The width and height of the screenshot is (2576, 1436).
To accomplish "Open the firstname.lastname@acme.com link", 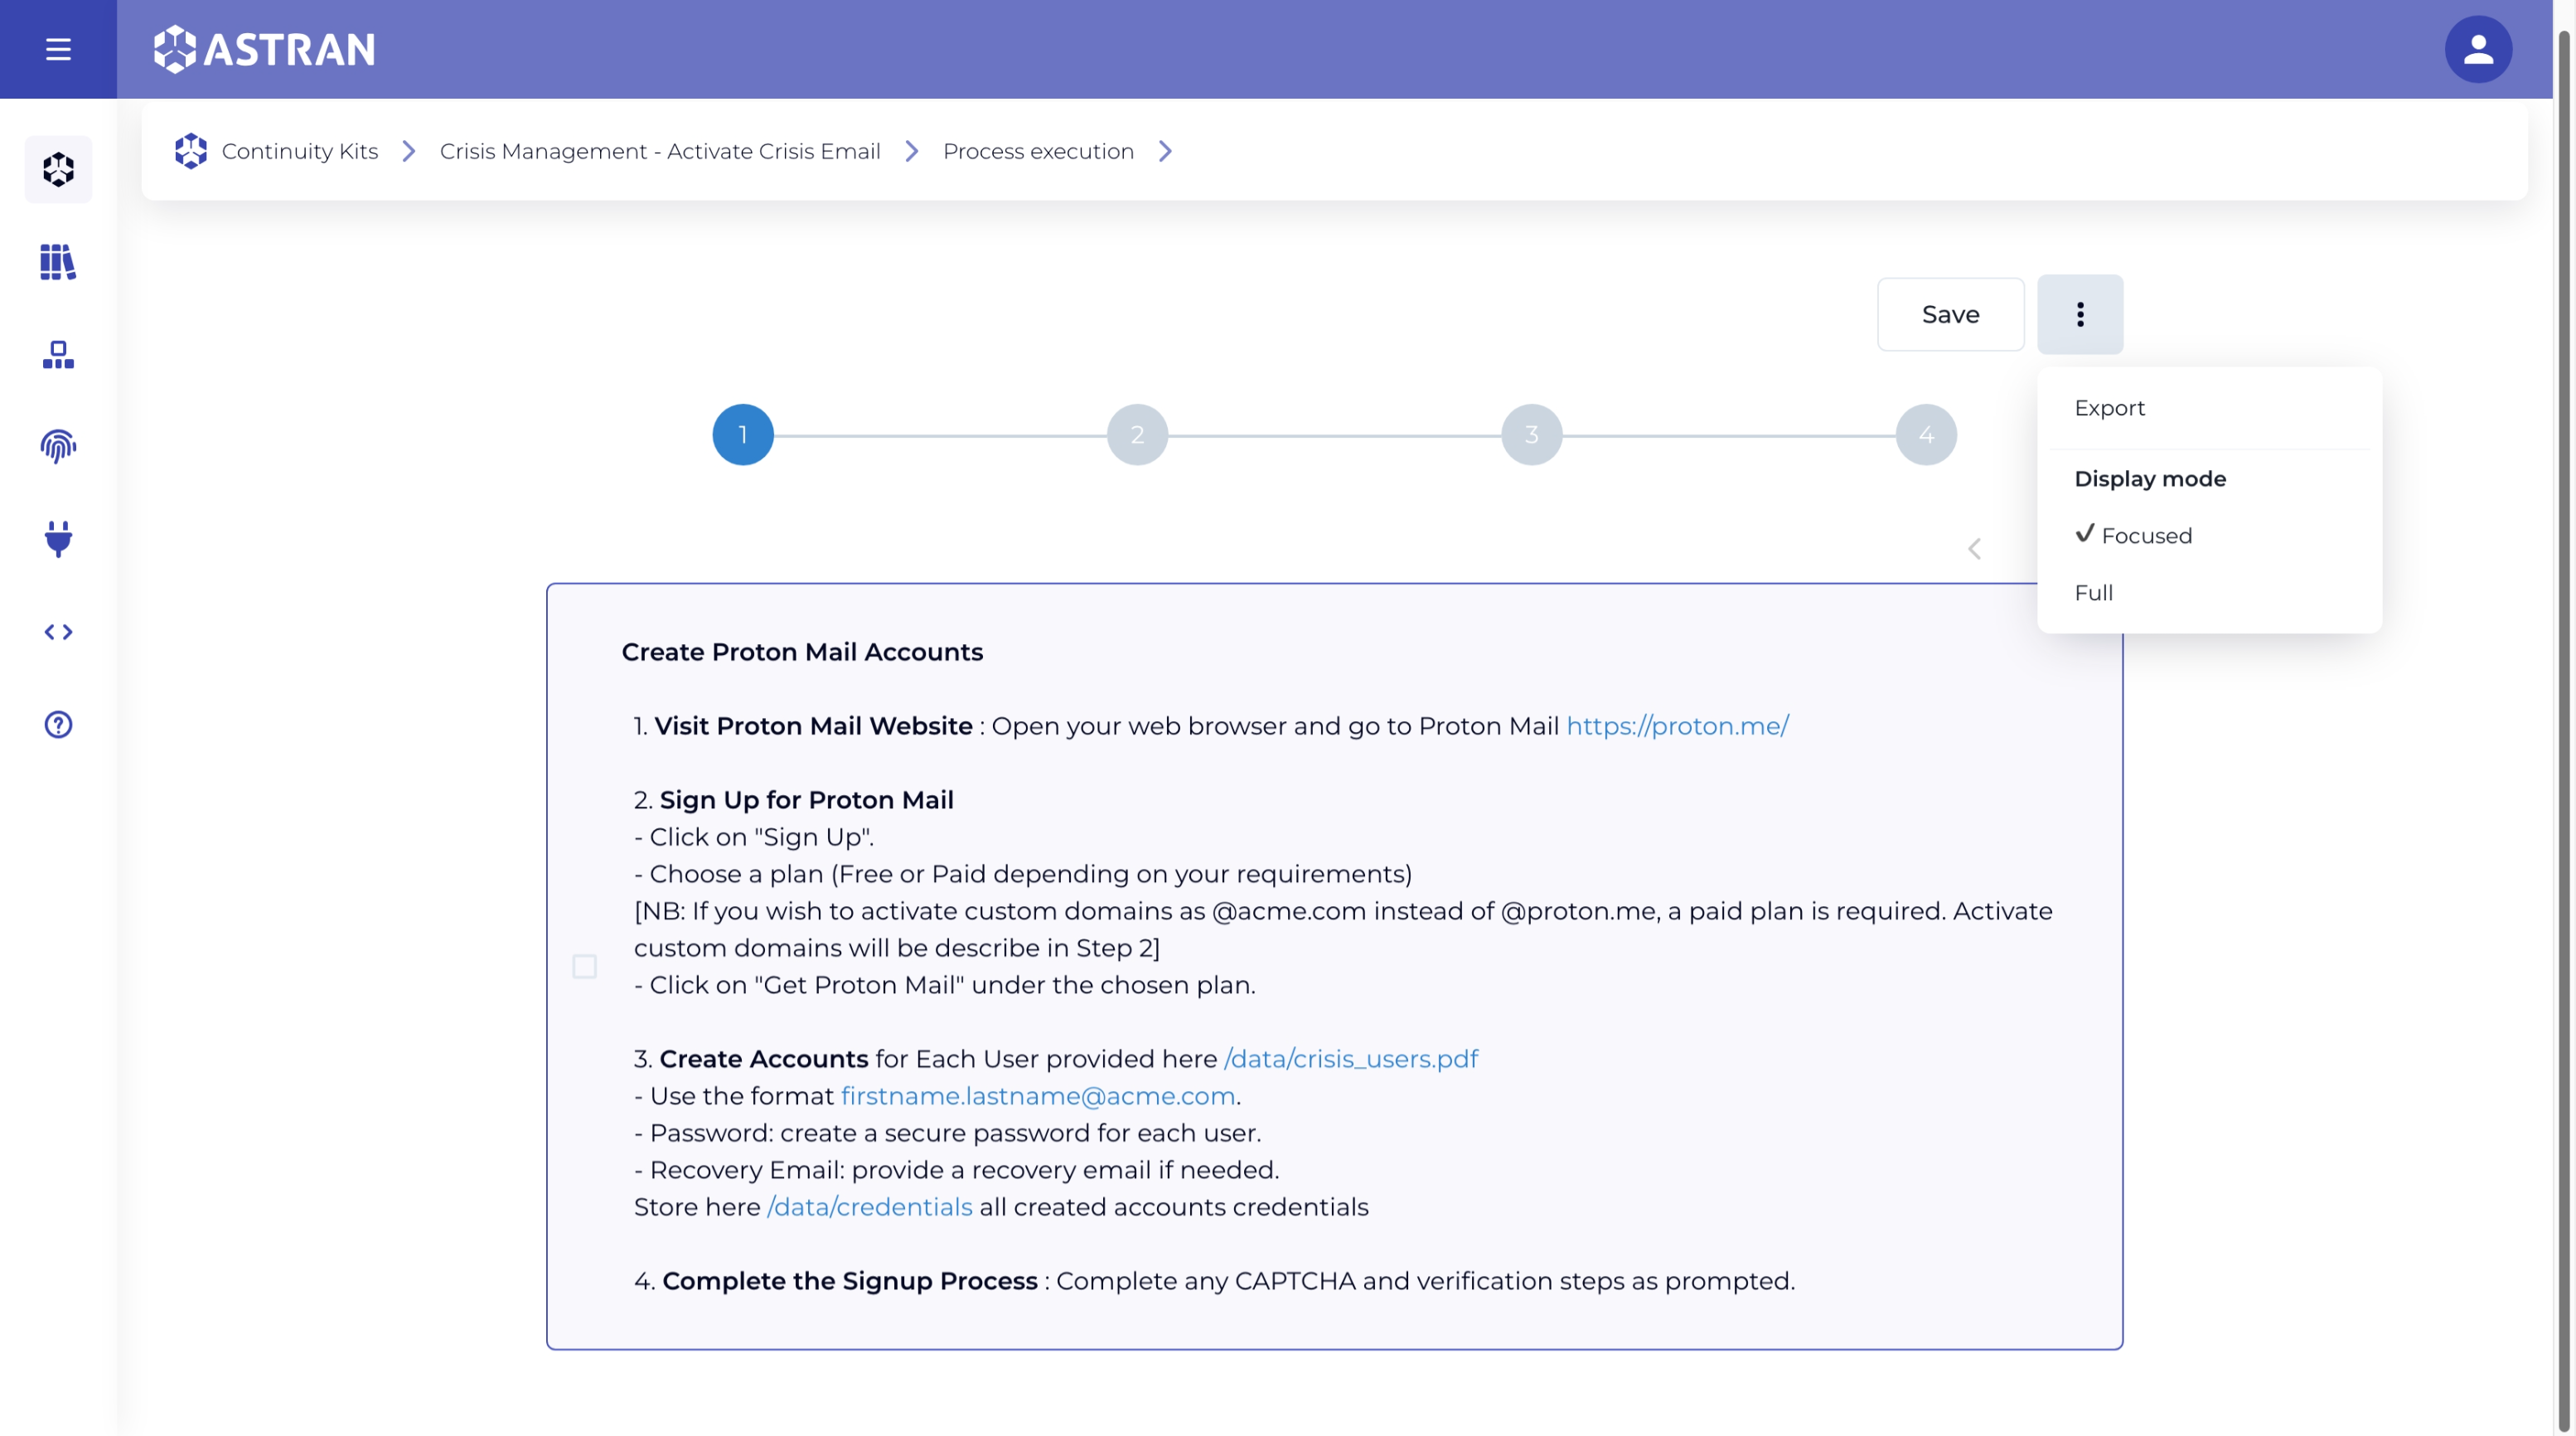I will coord(1038,1096).
